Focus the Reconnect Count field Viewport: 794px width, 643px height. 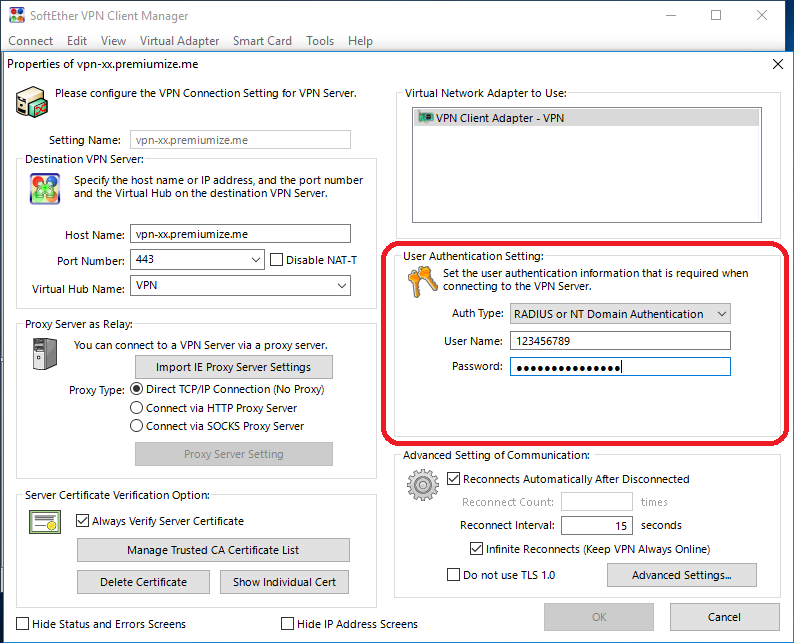(597, 502)
